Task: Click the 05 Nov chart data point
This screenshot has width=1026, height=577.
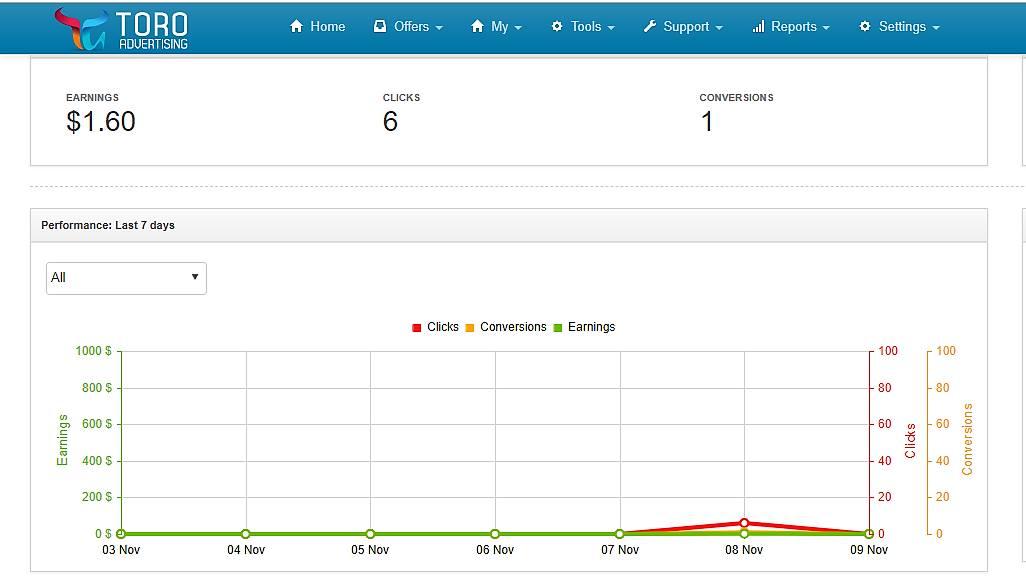Action: point(370,534)
